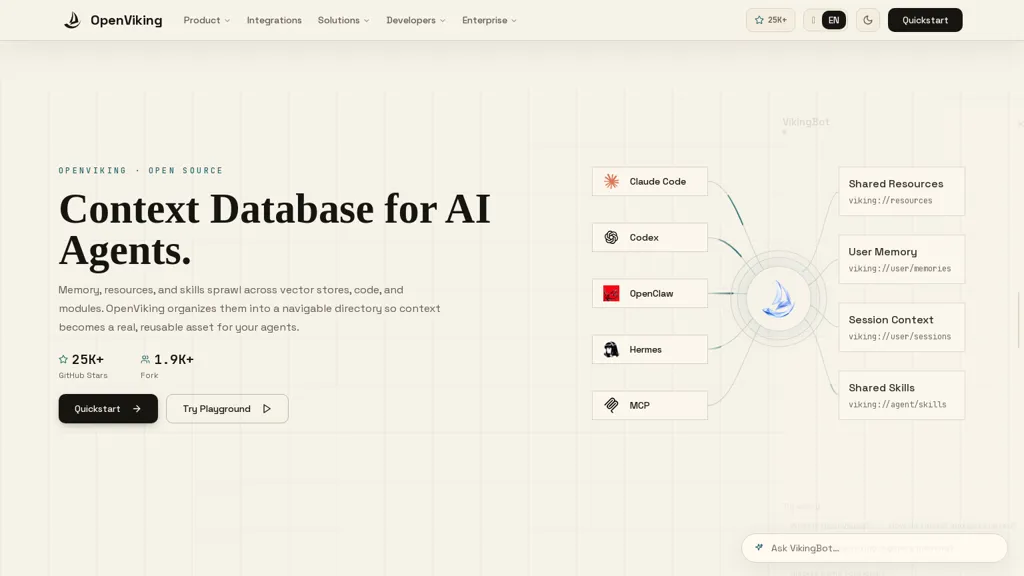Toggle dark mode with moon icon
The image size is (1024, 576).
tap(868, 20)
